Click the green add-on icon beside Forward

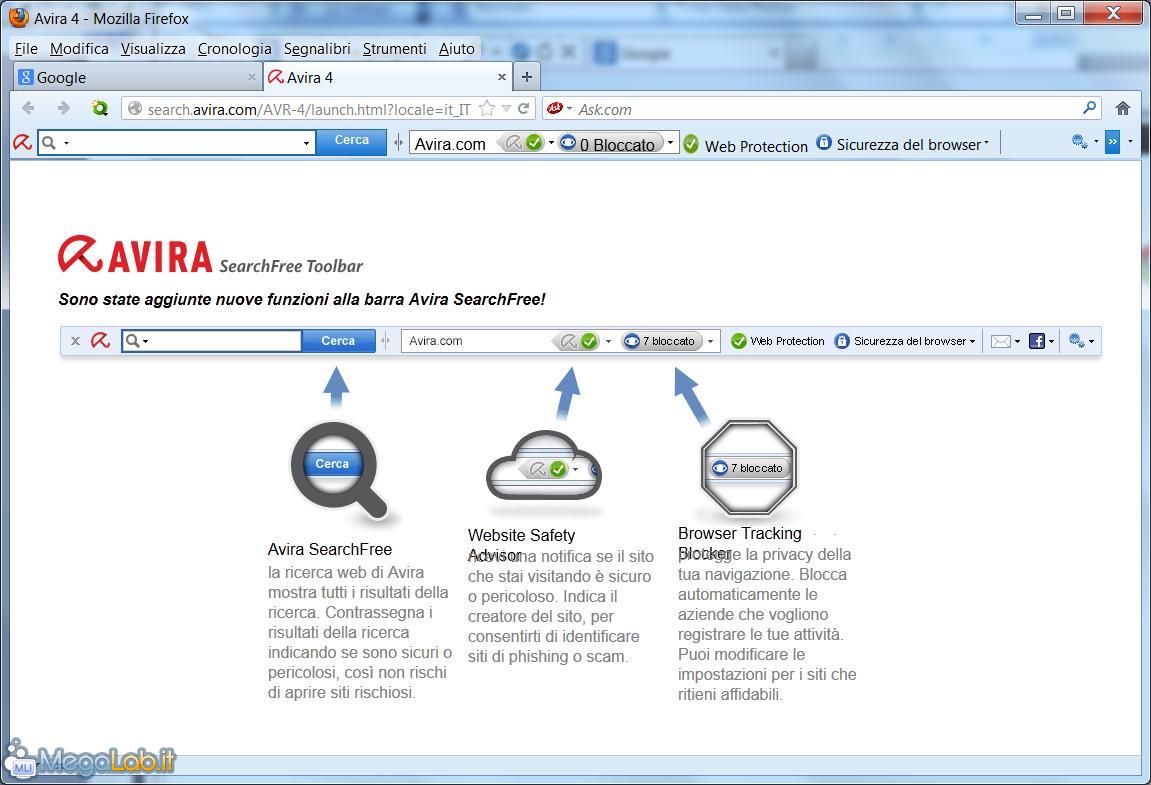pos(99,109)
